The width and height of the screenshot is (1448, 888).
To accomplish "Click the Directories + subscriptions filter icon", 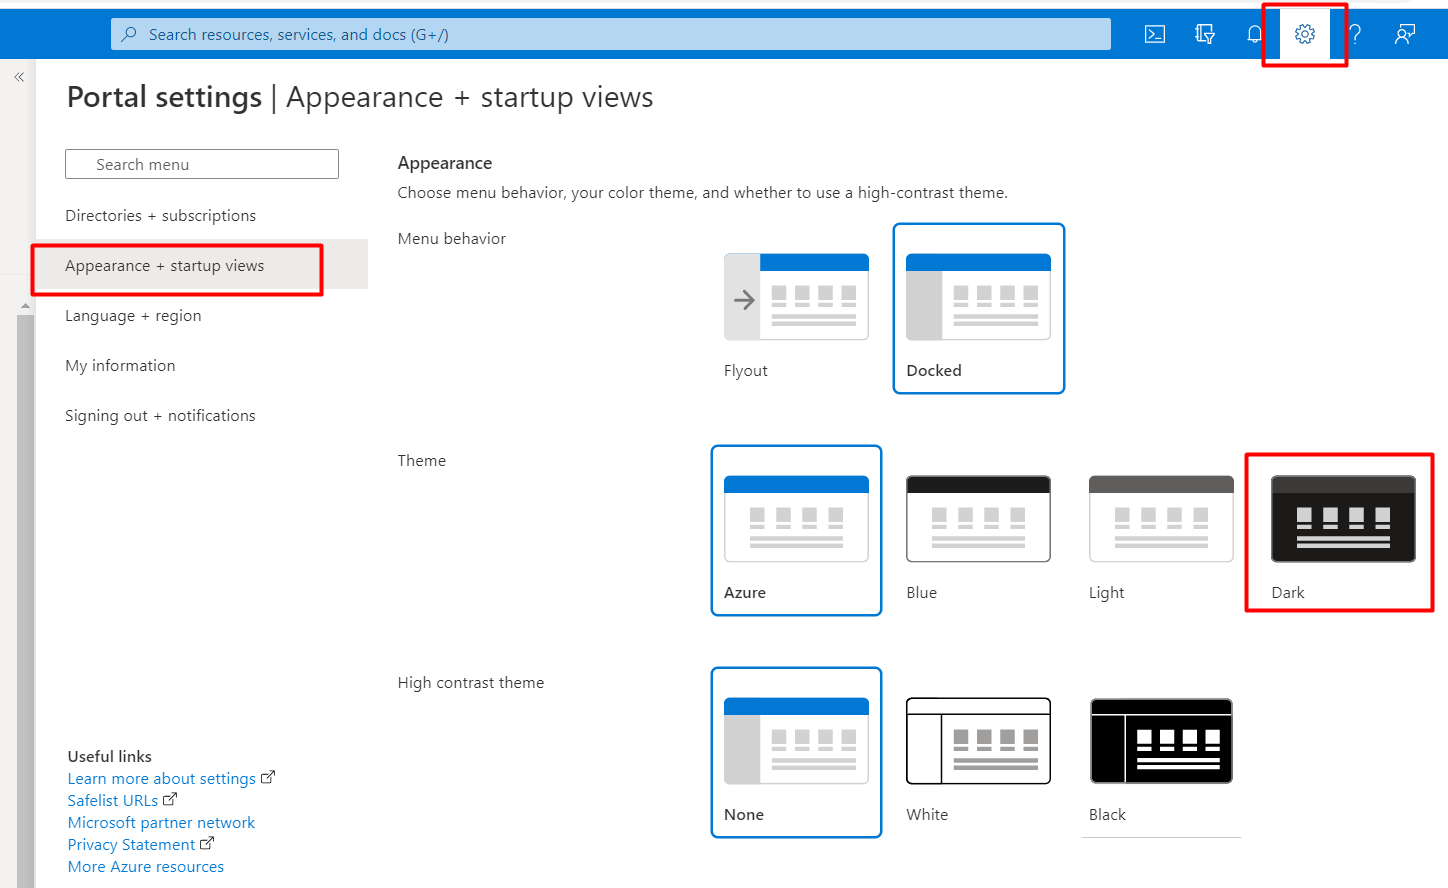I will (x=1205, y=34).
